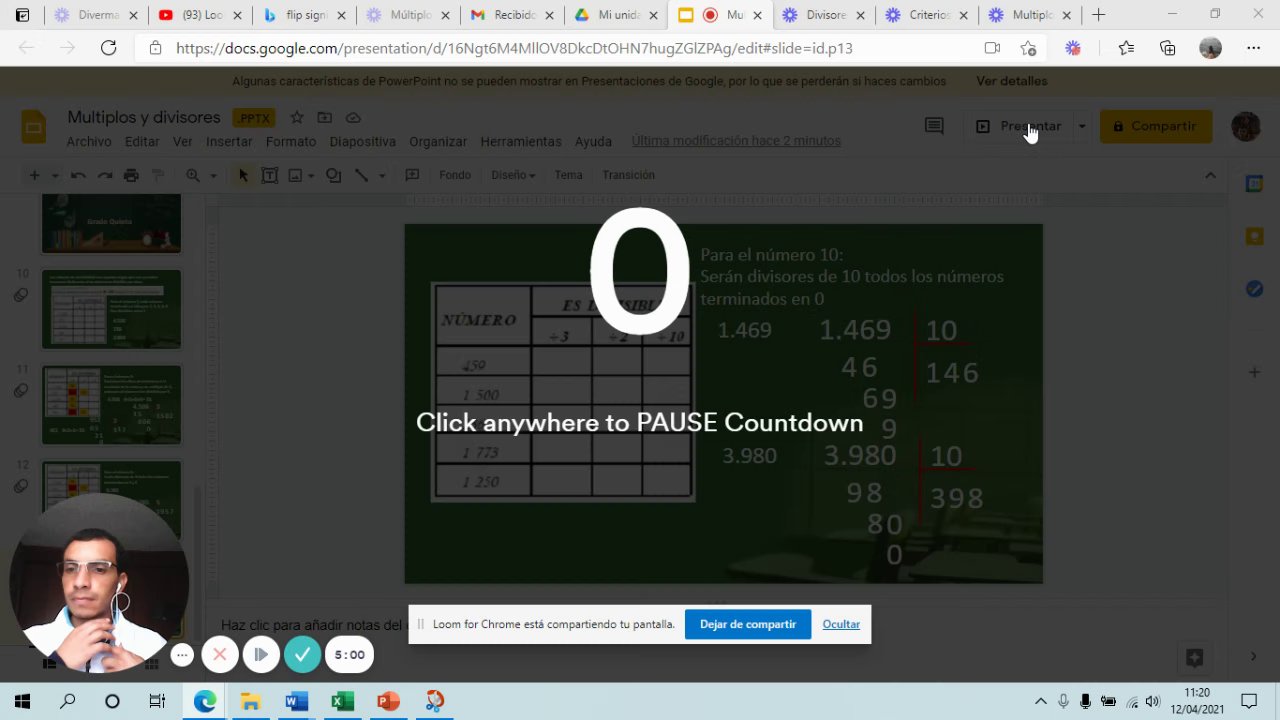Expand the insert image dropdown arrow
Image resolution: width=1280 pixels, height=720 pixels.
pyautogui.click(x=311, y=176)
